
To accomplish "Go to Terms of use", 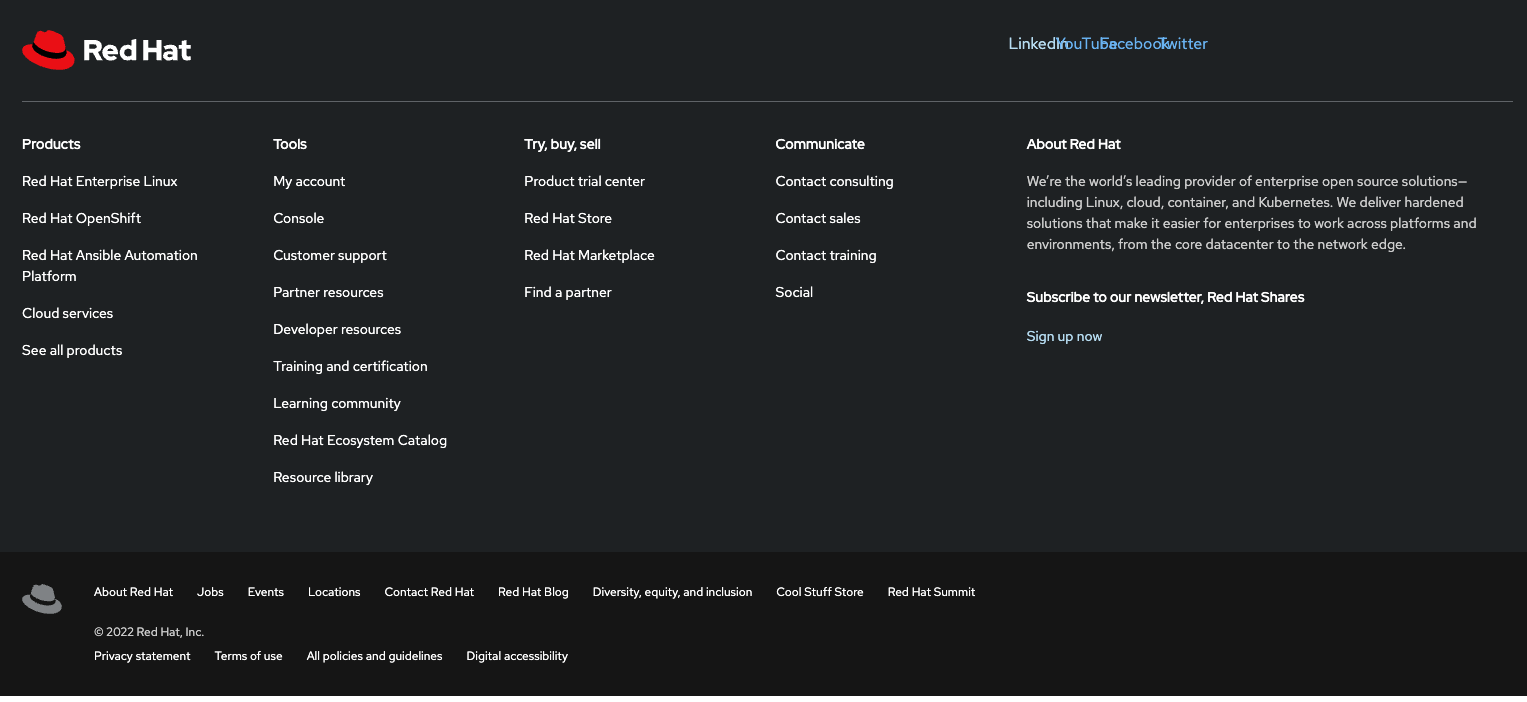I will pos(248,656).
